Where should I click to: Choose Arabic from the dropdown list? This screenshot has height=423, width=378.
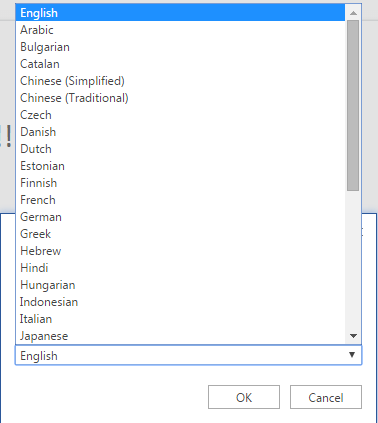[180, 30]
